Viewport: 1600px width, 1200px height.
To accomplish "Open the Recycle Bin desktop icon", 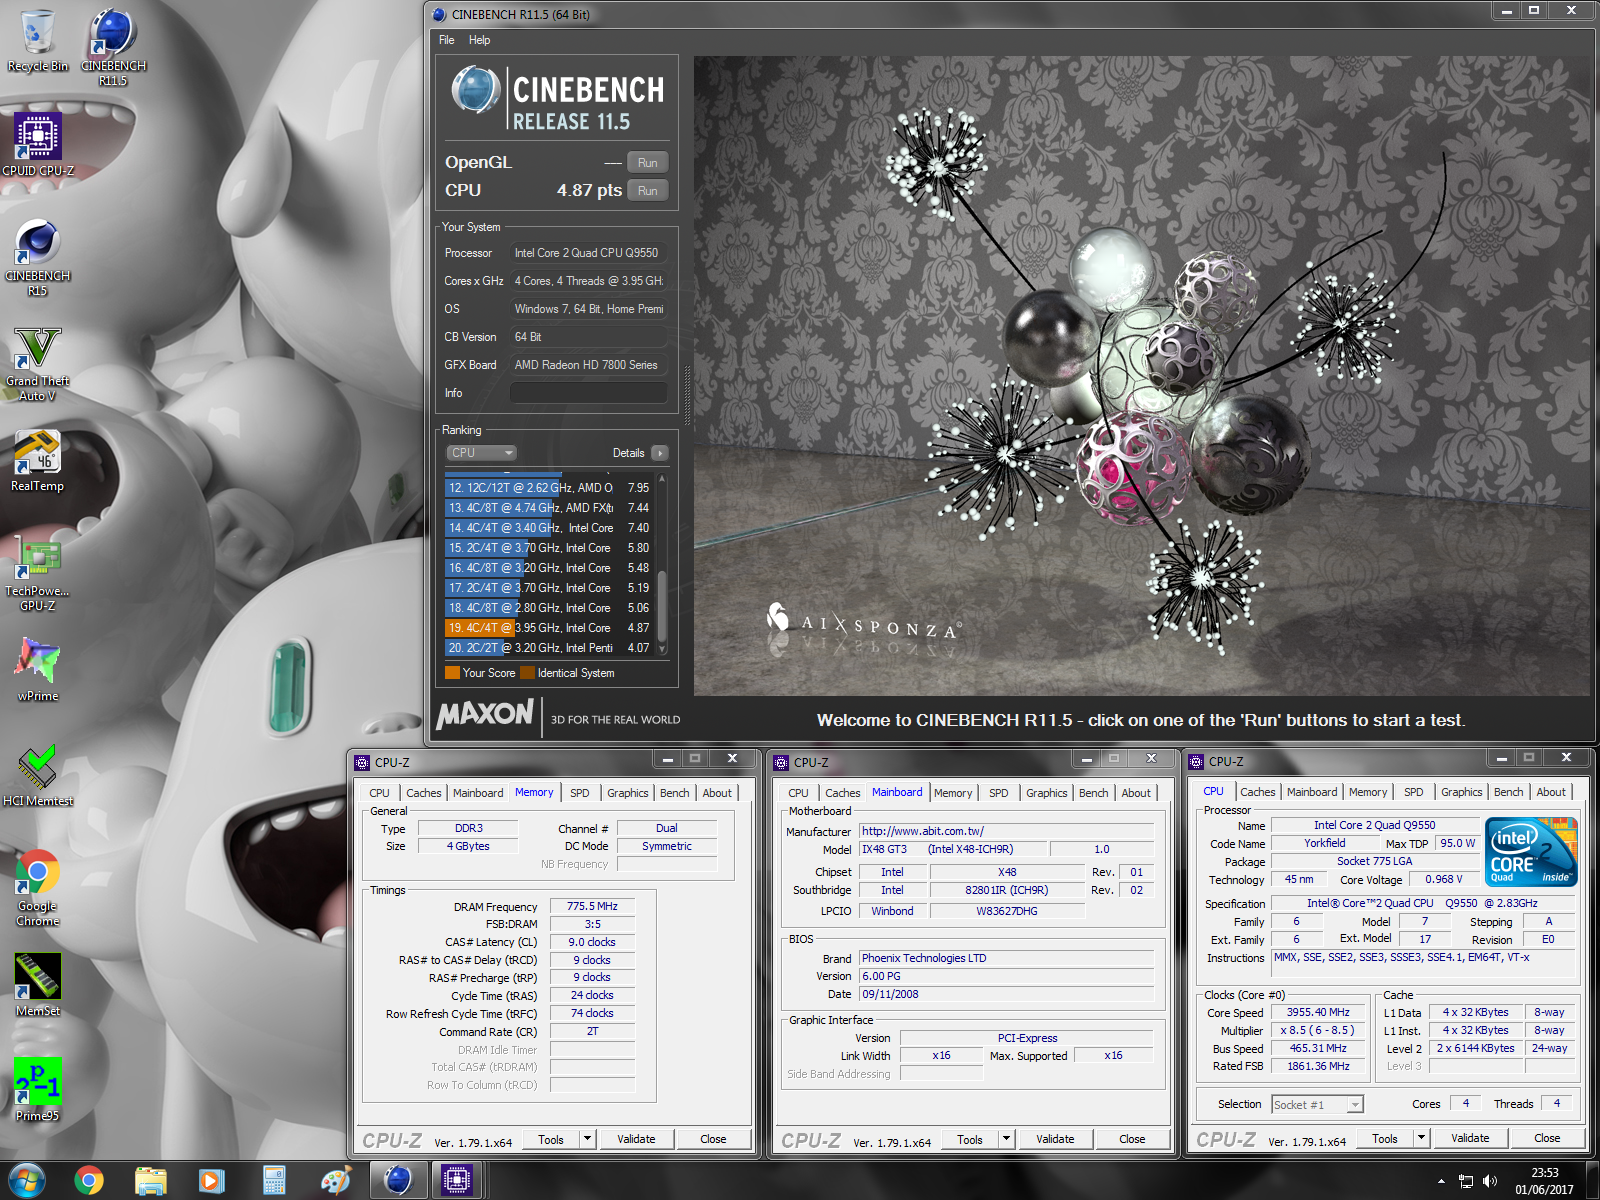I will (x=38, y=40).
